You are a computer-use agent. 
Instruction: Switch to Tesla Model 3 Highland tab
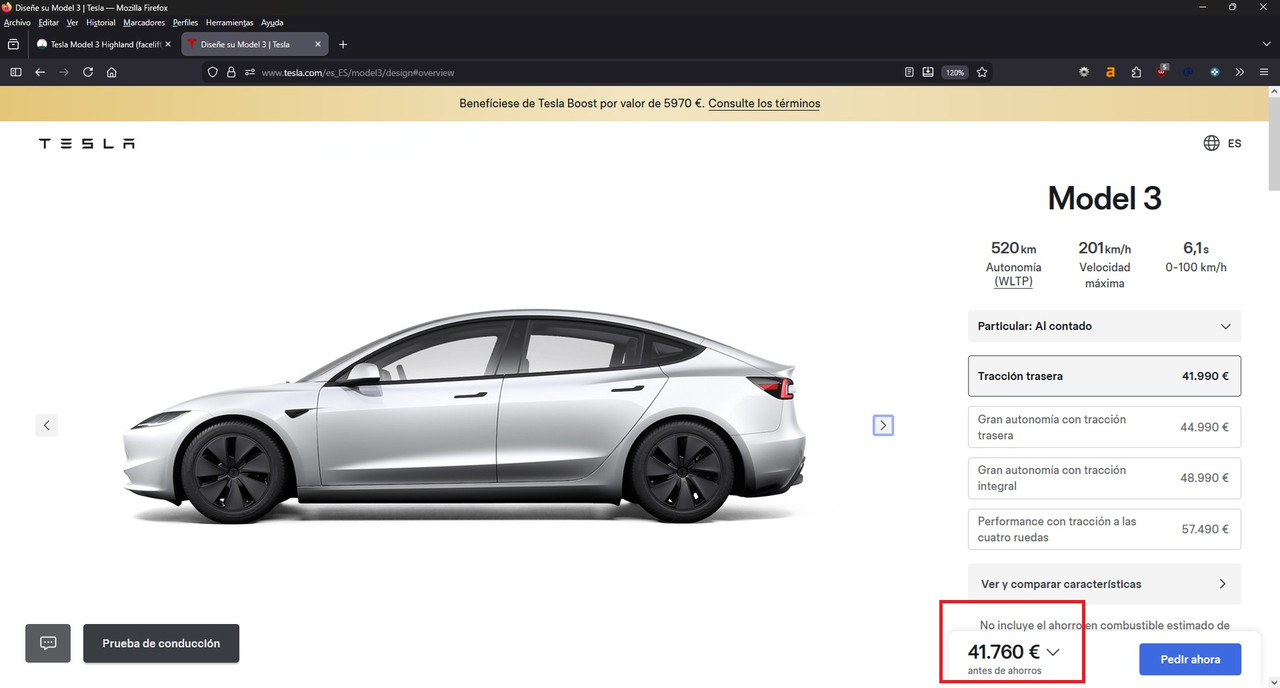pyautogui.click(x=104, y=44)
